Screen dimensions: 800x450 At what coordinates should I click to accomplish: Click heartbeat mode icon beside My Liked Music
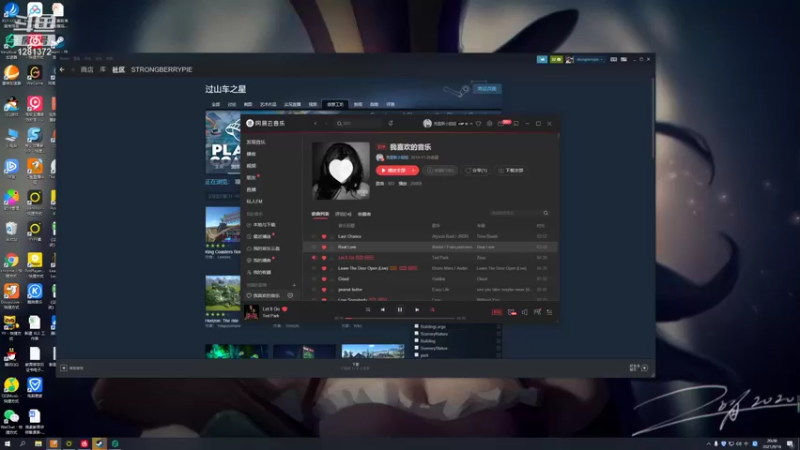pyautogui.click(x=290, y=295)
